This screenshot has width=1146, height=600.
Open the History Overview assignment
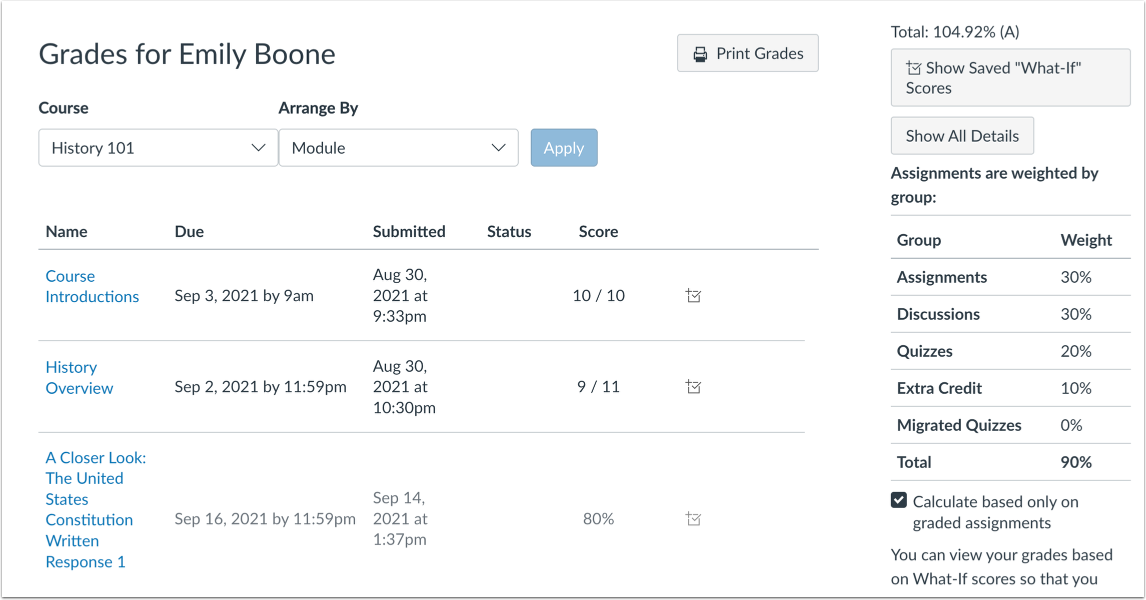pyautogui.click(x=79, y=377)
